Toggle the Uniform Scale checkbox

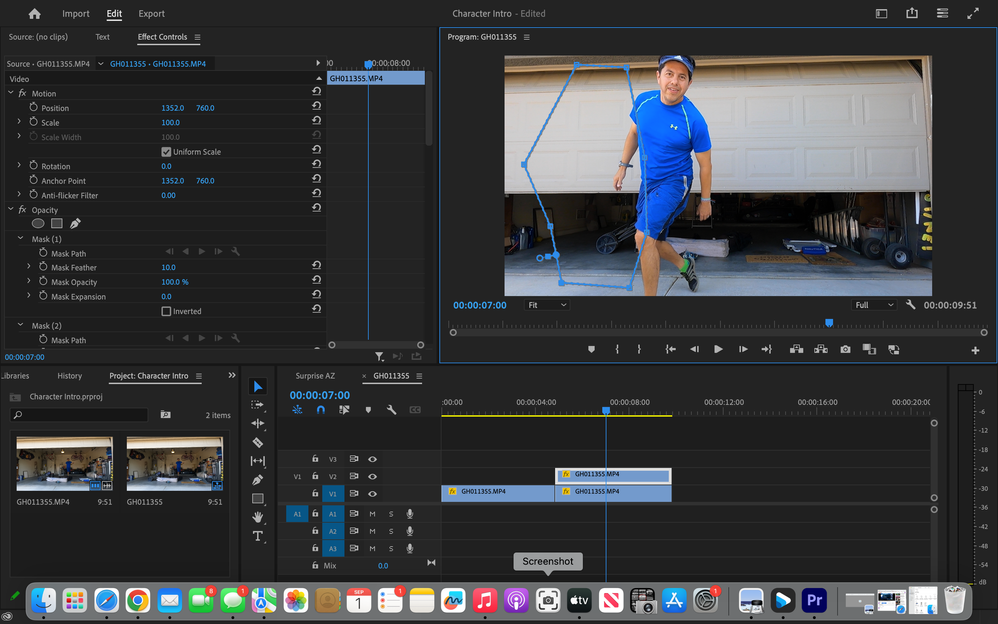[166, 152]
